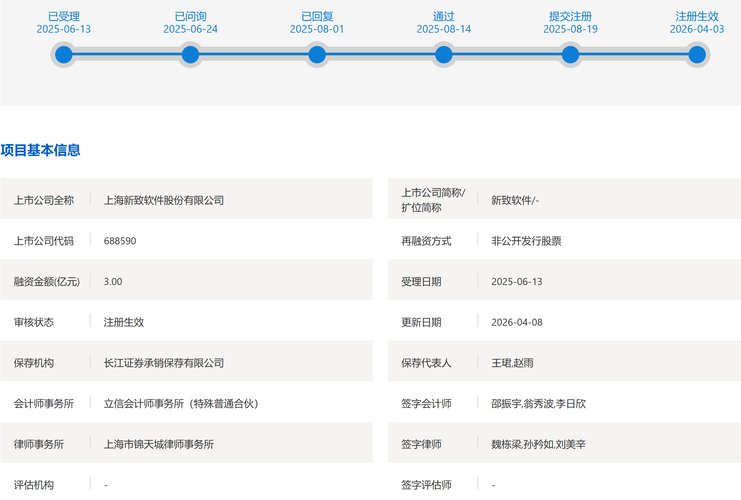Click the 受理日期 value 2025-06-13
Image resolution: width=741 pixels, height=500 pixels.
pos(517,282)
